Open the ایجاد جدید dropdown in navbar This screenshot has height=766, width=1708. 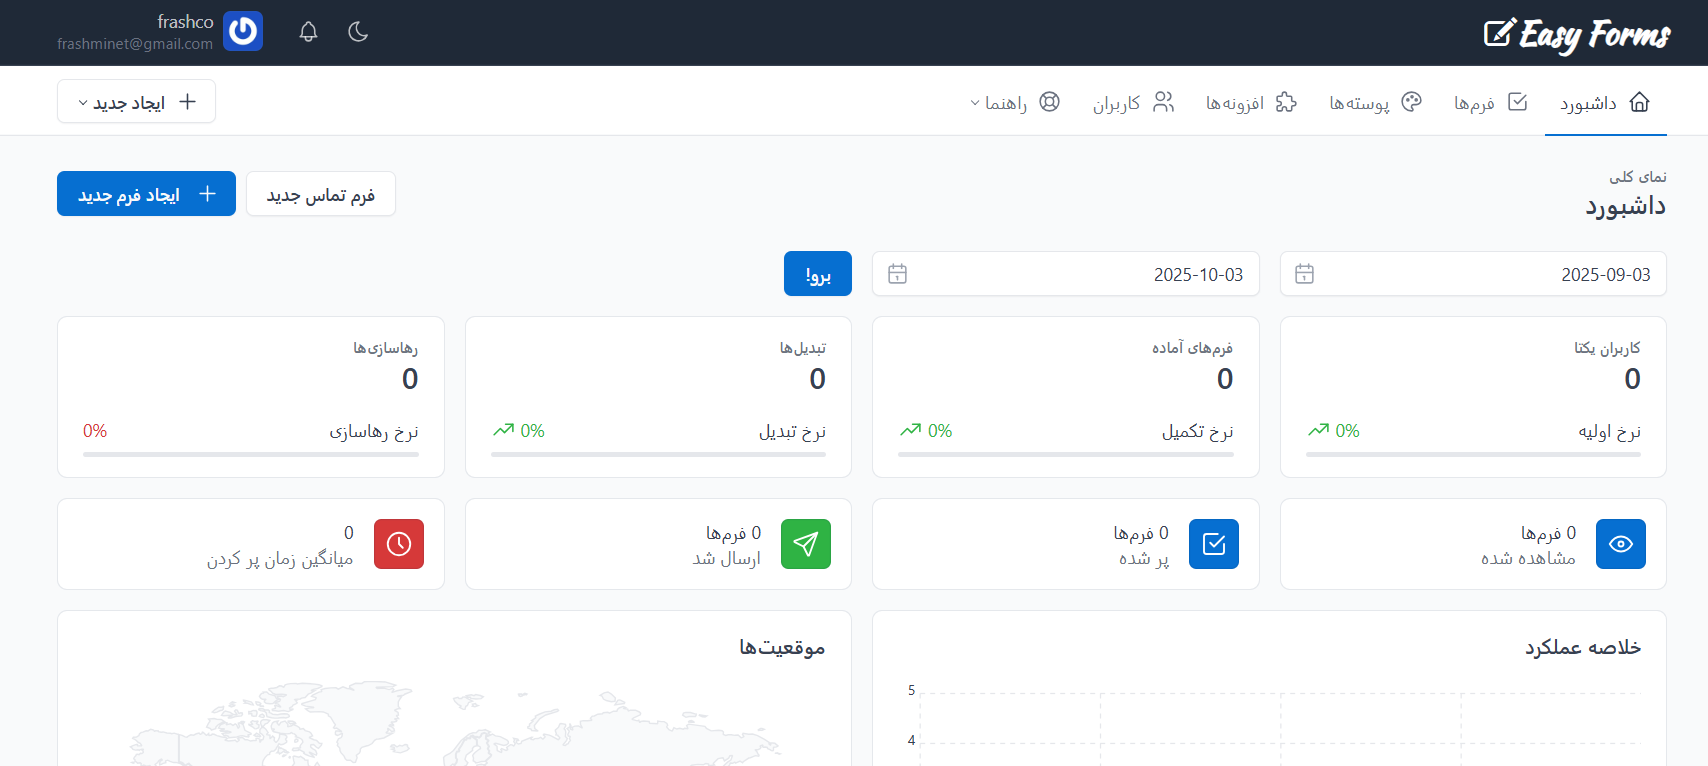coord(136,102)
